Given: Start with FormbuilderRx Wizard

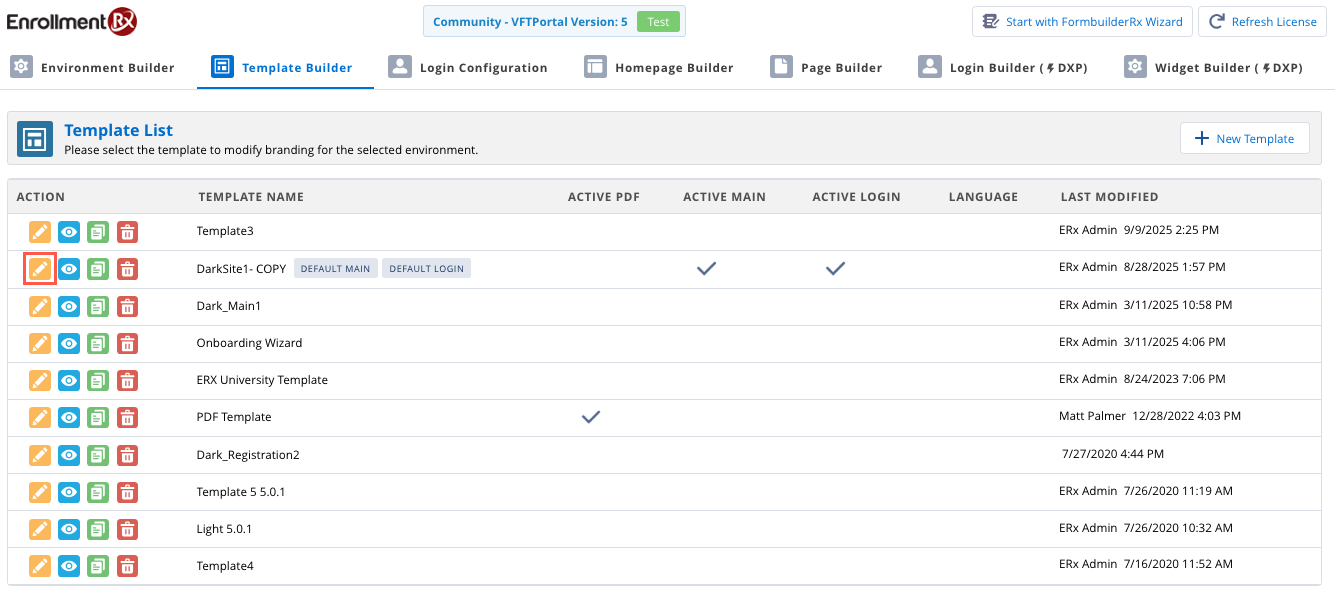Looking at the screenshot, I should click(x=1082, y=22).
